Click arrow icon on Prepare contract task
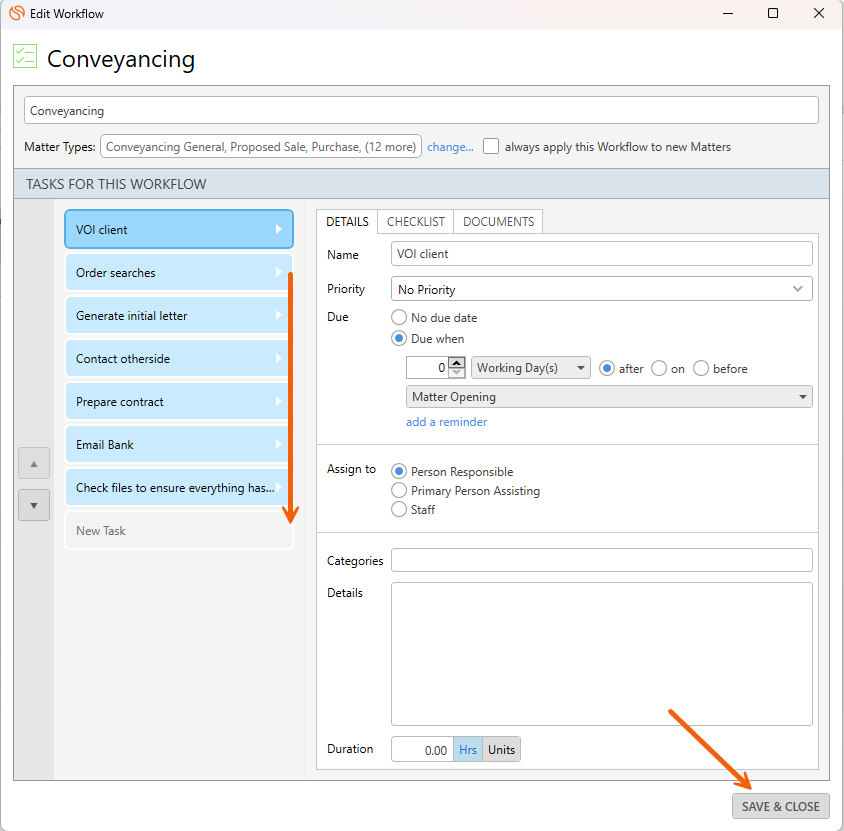This screenshot has height=831, width=844. [279, 402]
